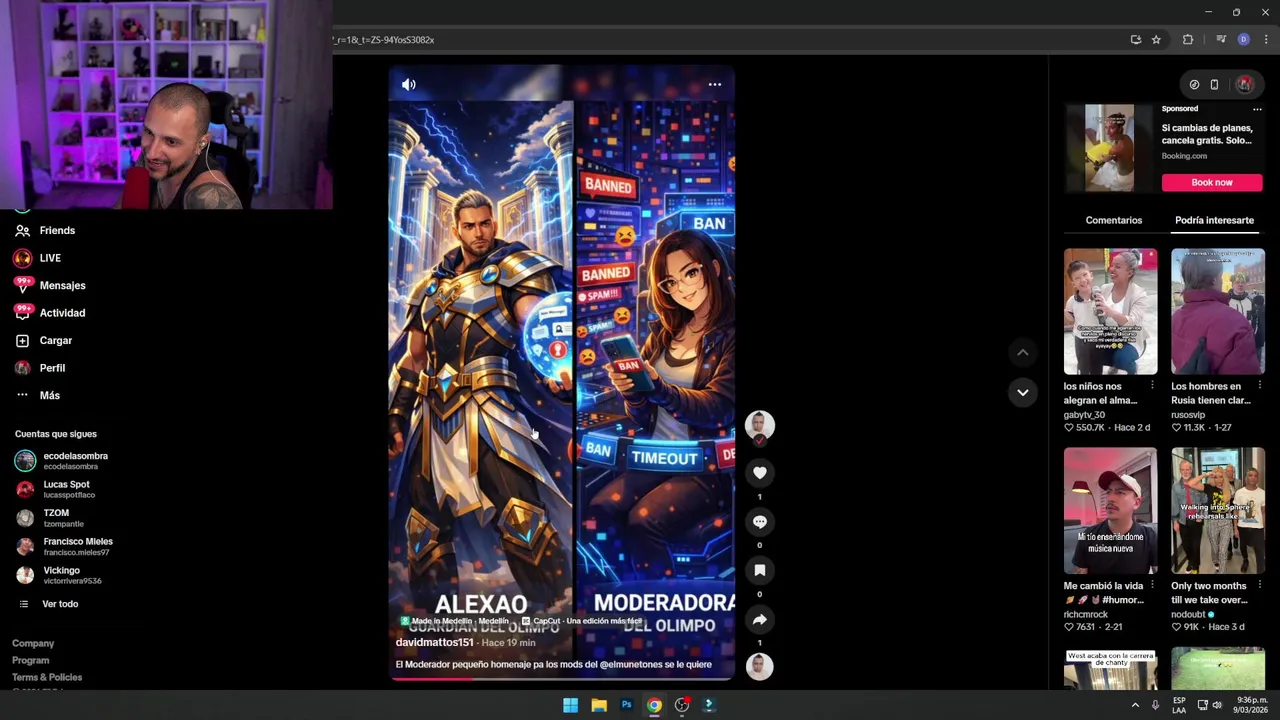Click the Actividad 99+ badge icon
1280x720 pixels.
[x=22, y=313]
